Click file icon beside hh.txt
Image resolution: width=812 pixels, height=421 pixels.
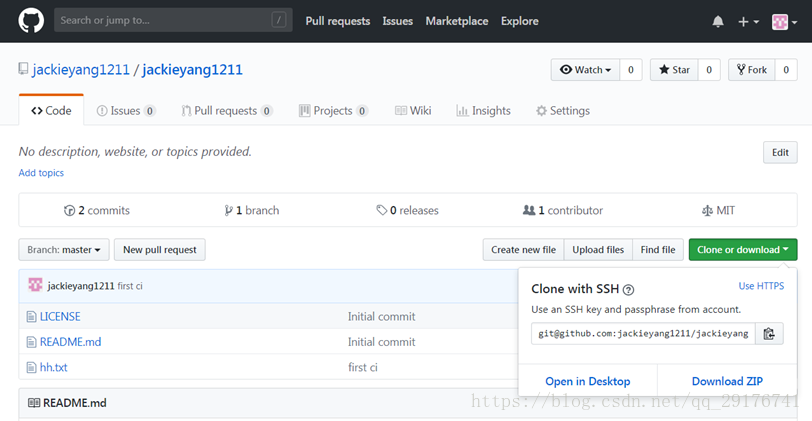[32, 368]
